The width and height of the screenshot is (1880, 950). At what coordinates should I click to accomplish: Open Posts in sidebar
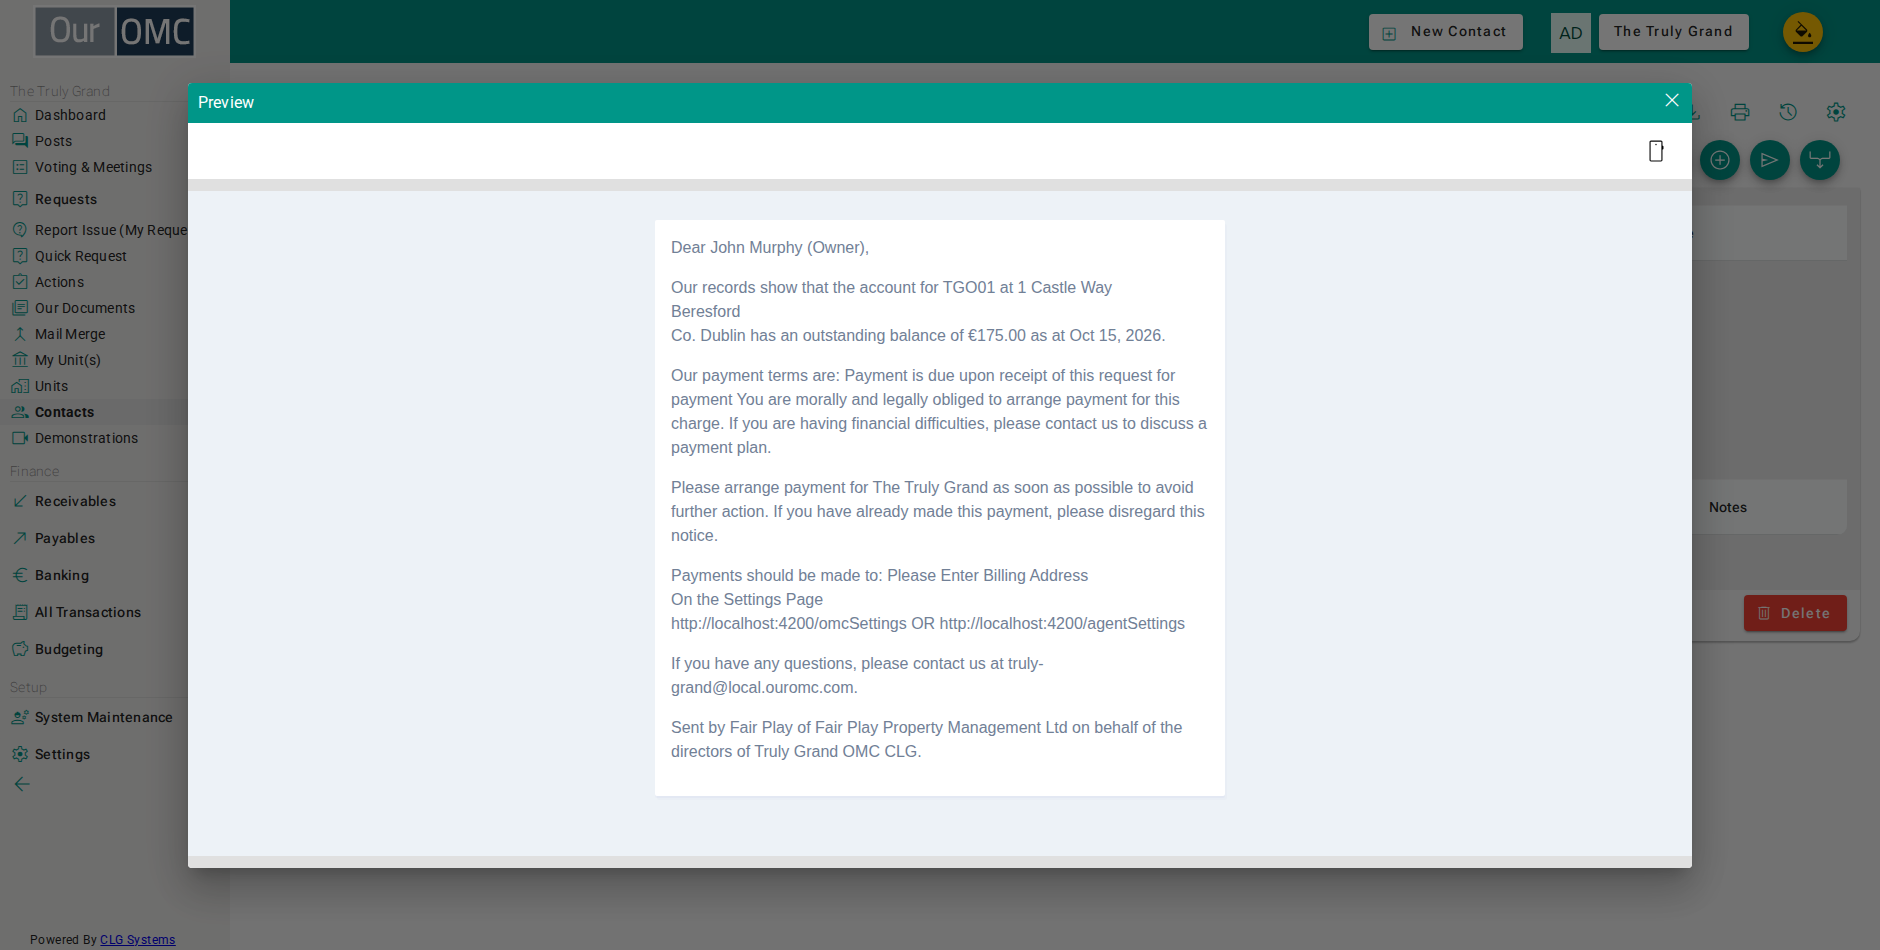[53, 141]
